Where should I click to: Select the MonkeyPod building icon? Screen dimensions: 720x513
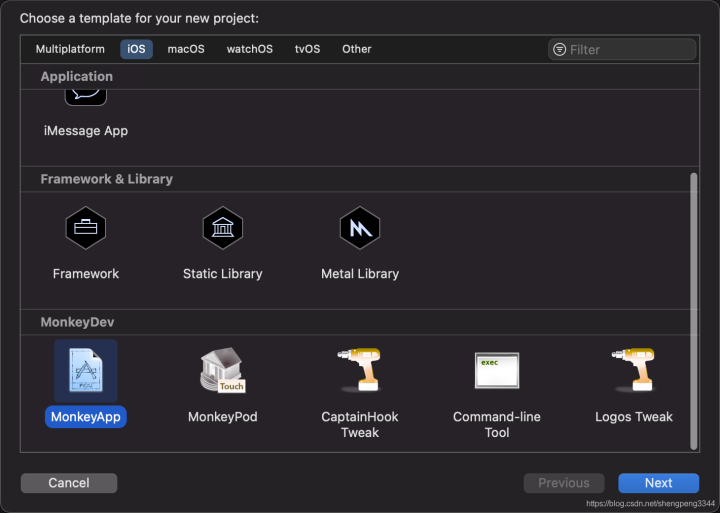click(223, 370)
